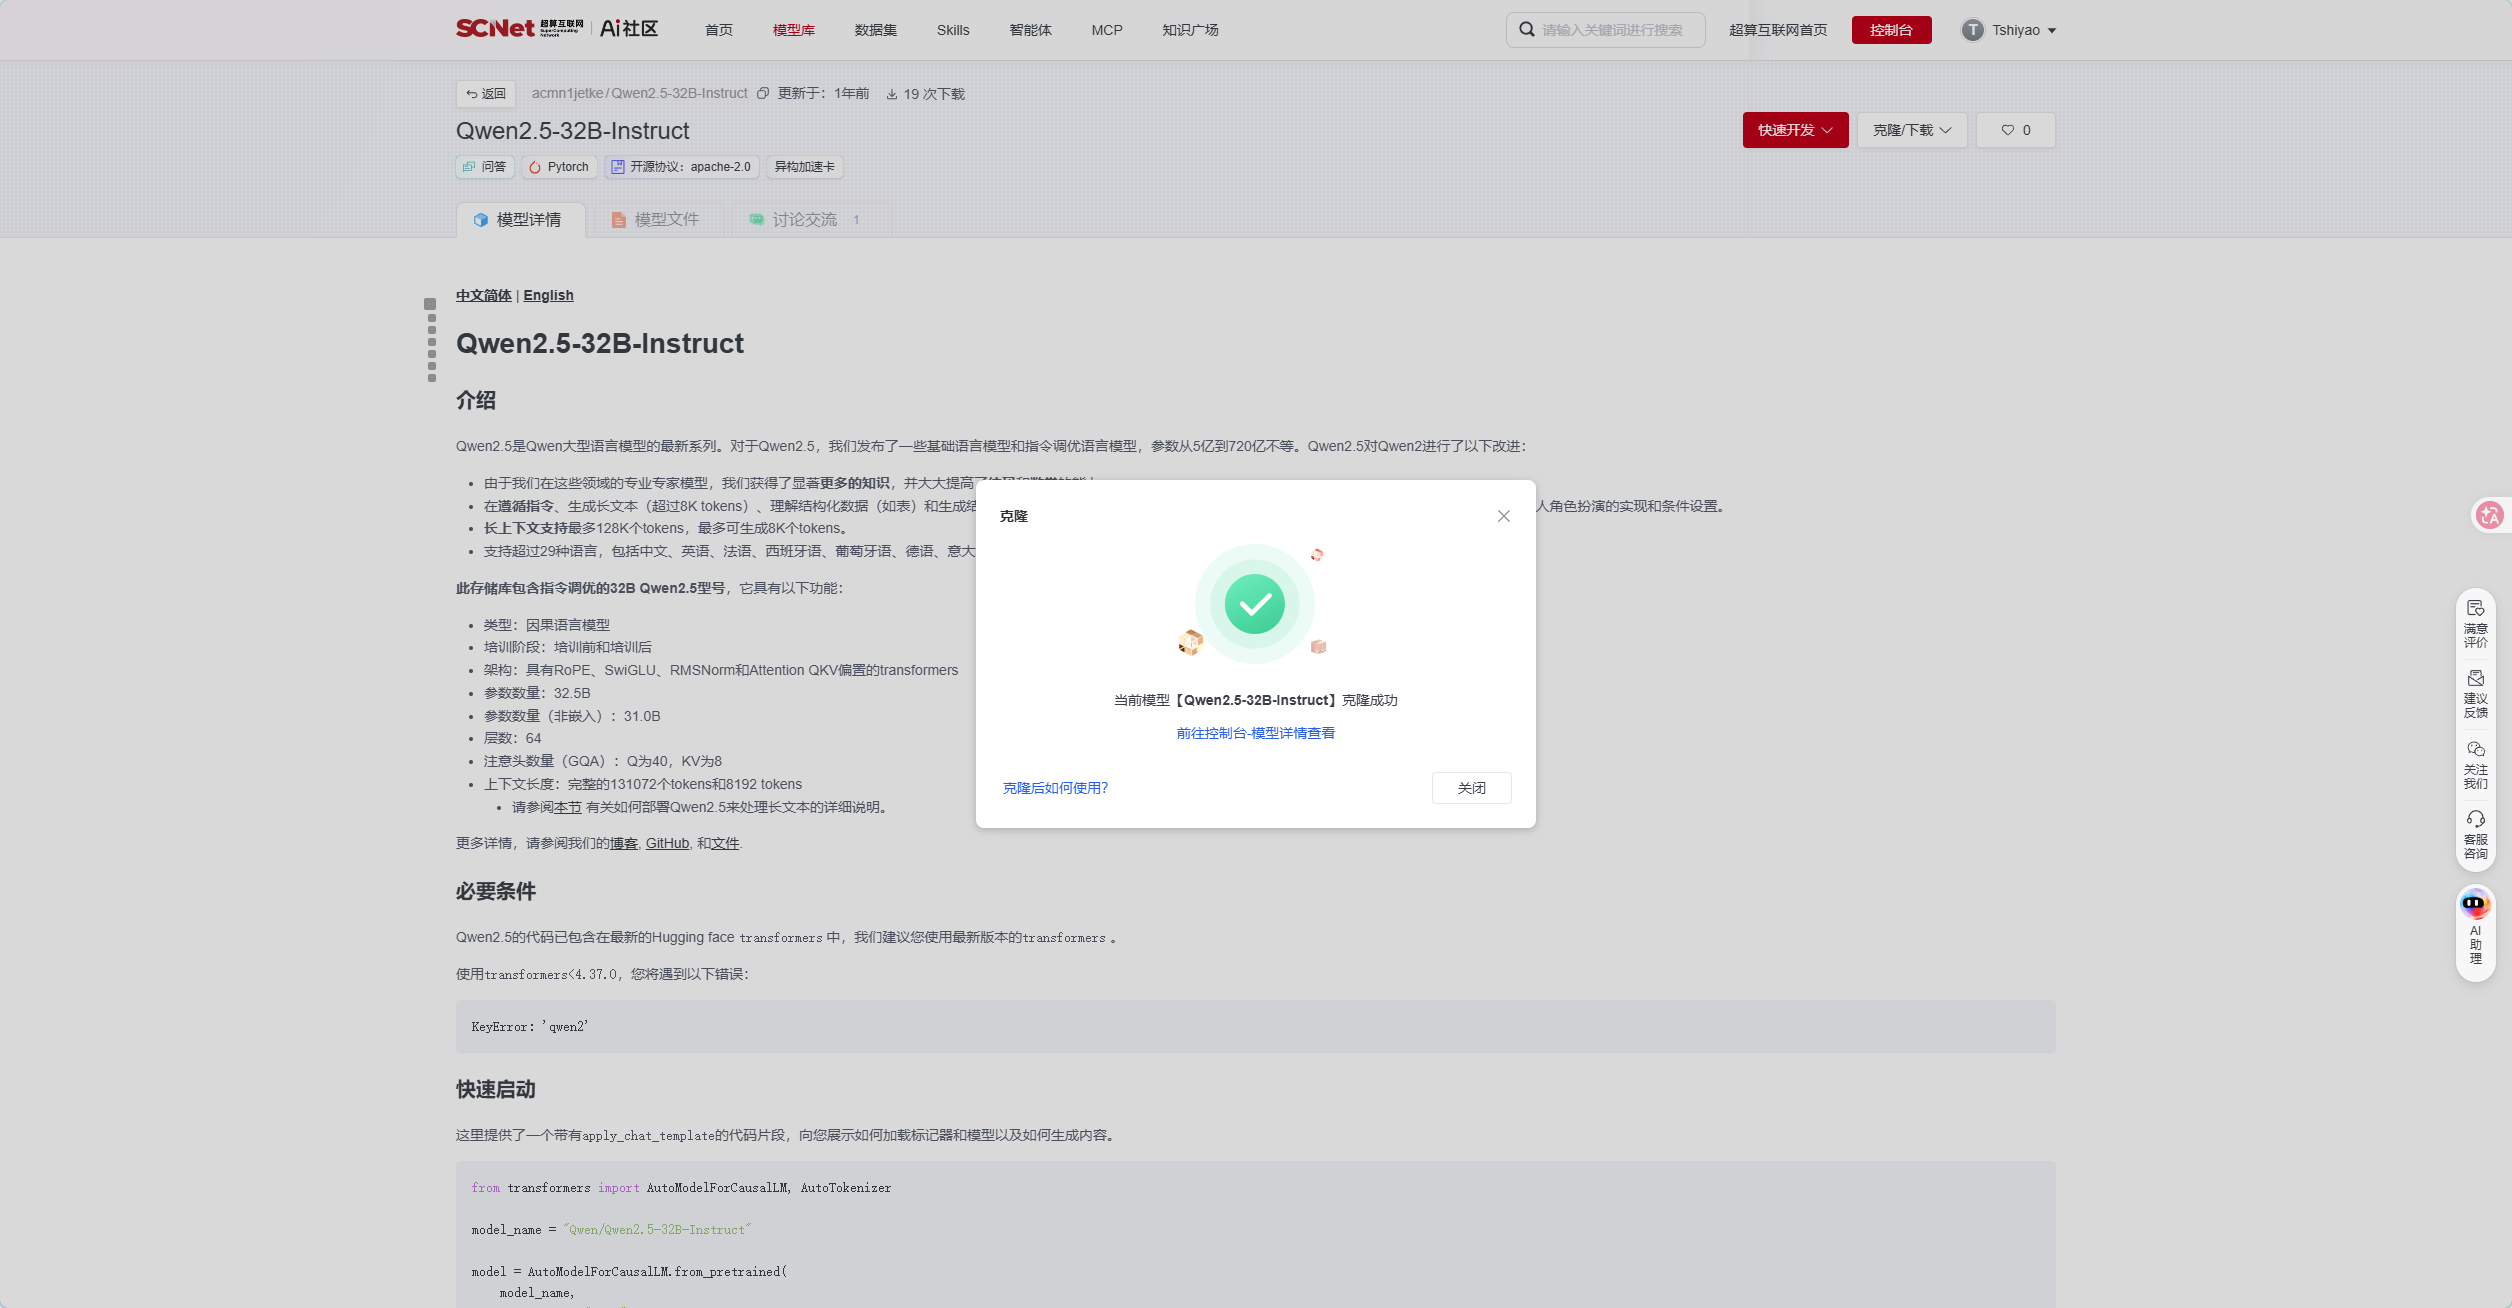Close the clone dialog with X
The image size is (2512, 1308).
click(1503, 516)
